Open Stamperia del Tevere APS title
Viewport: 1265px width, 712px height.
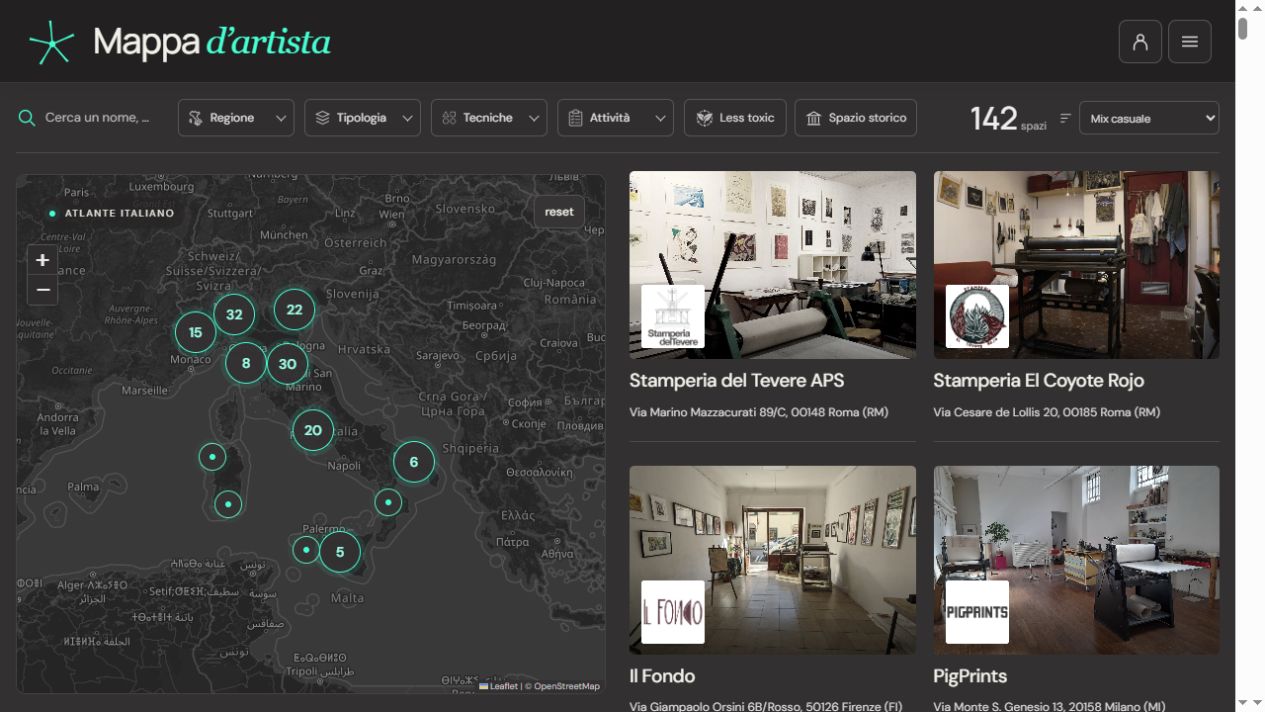pos(736,381)
